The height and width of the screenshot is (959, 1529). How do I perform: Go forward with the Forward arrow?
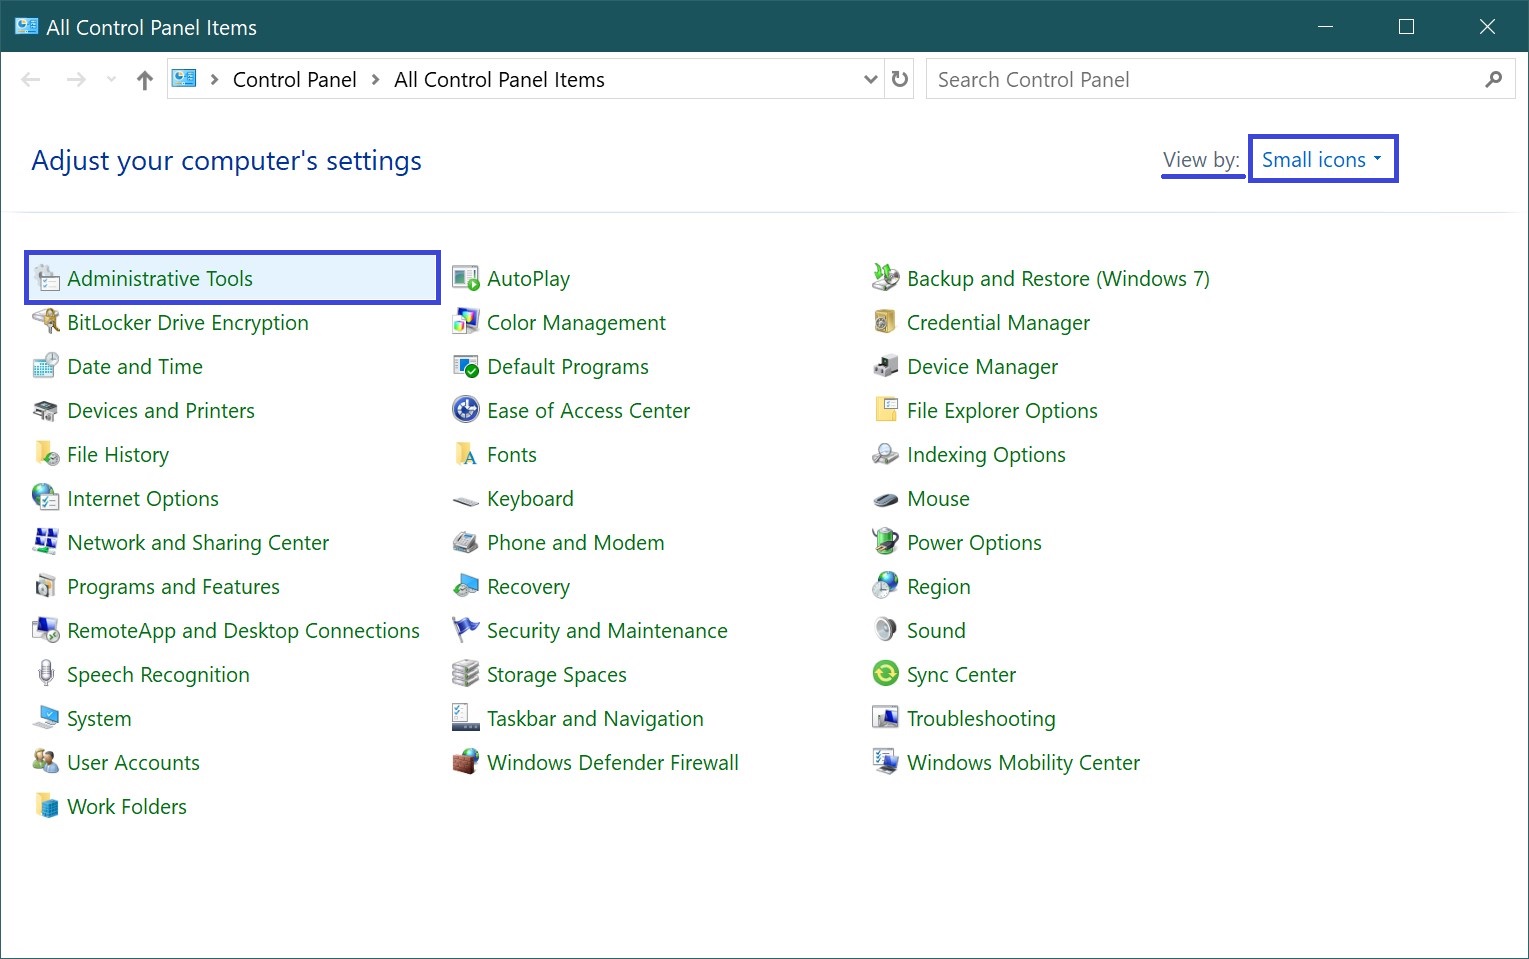point(76,80)
